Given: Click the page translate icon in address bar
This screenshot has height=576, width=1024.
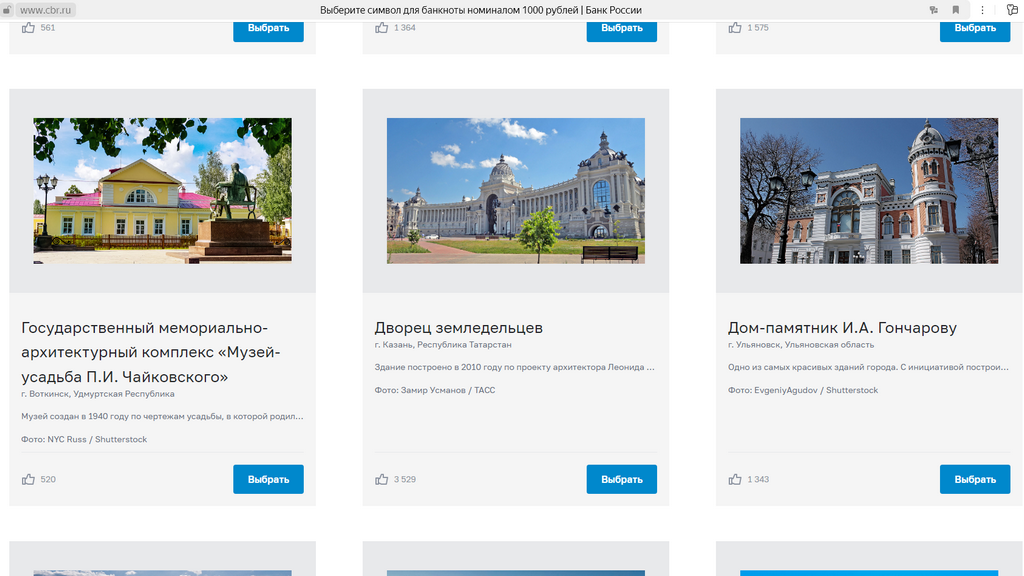Looking at the screenshot, I should point(933,10).
